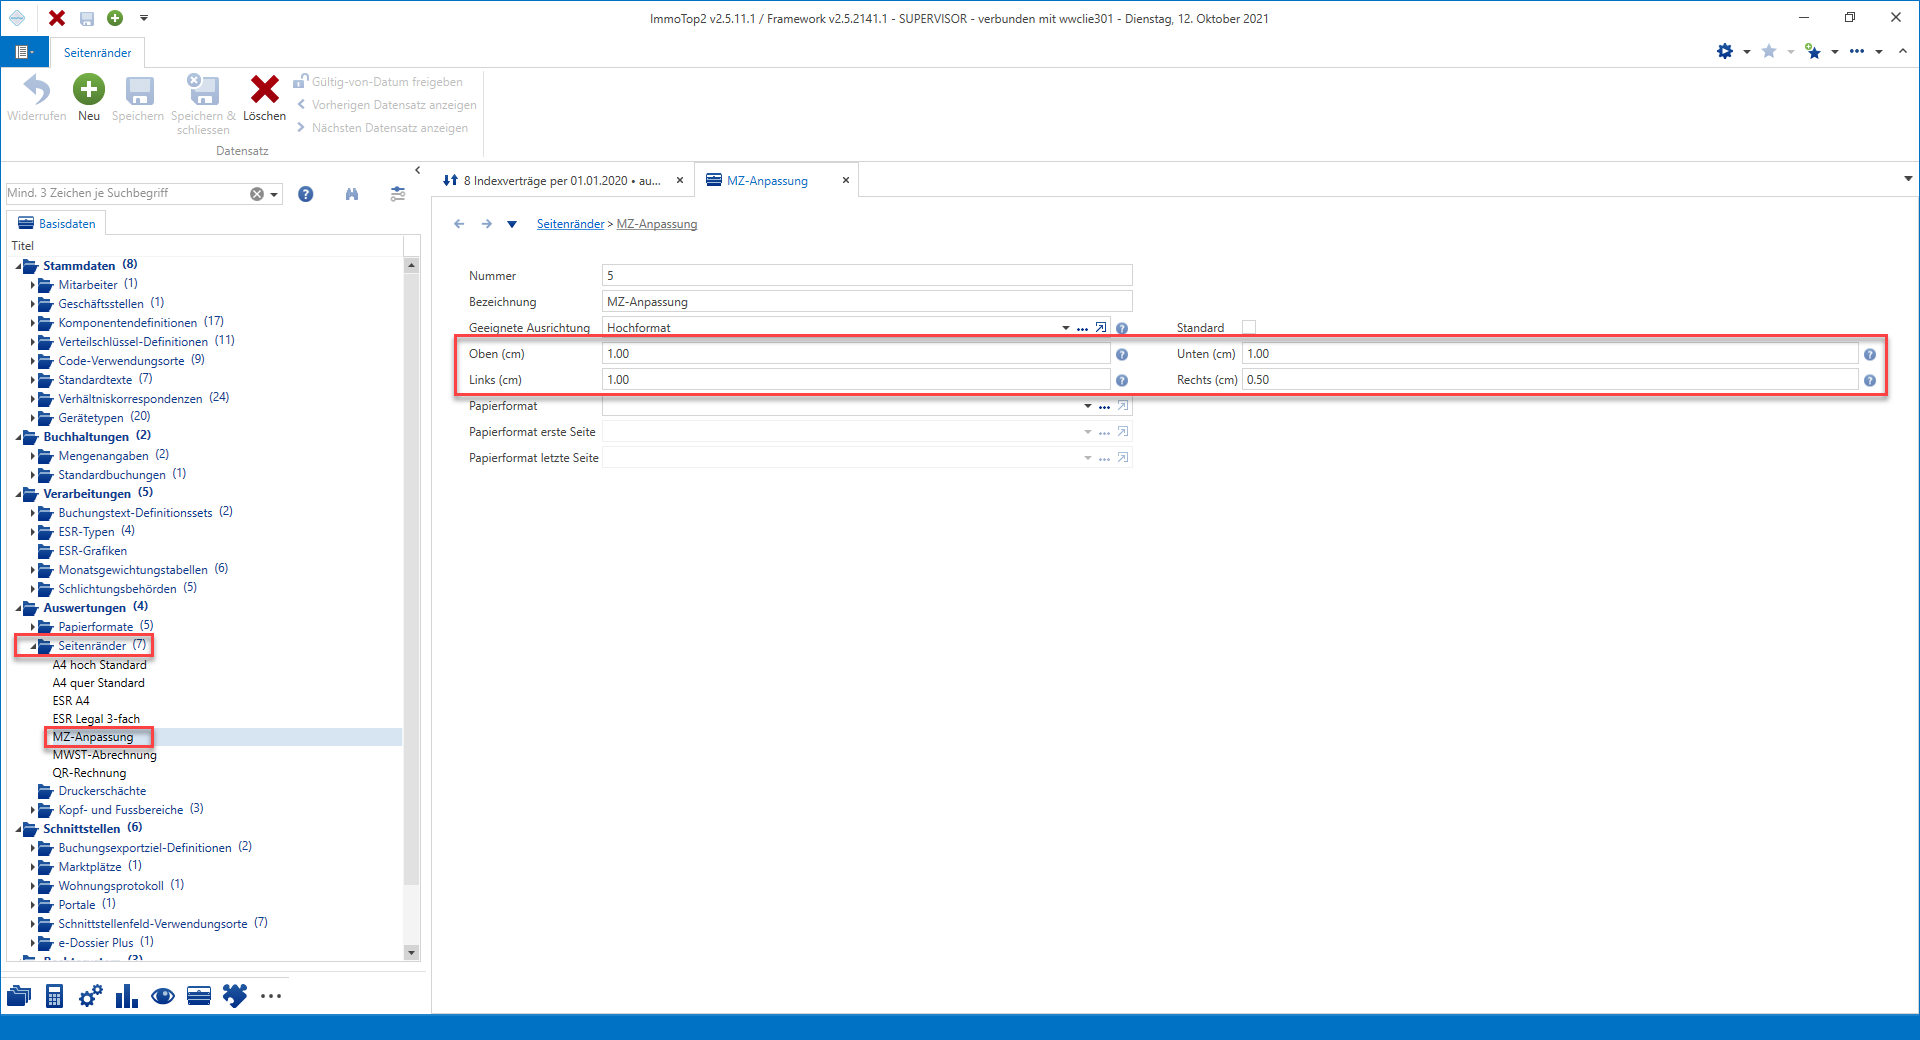The height and width of the screenshot is (1040, 1920).
Task: Select A4 quer Standard tree item
Action: pyautogui.click(x=99, y=683)
